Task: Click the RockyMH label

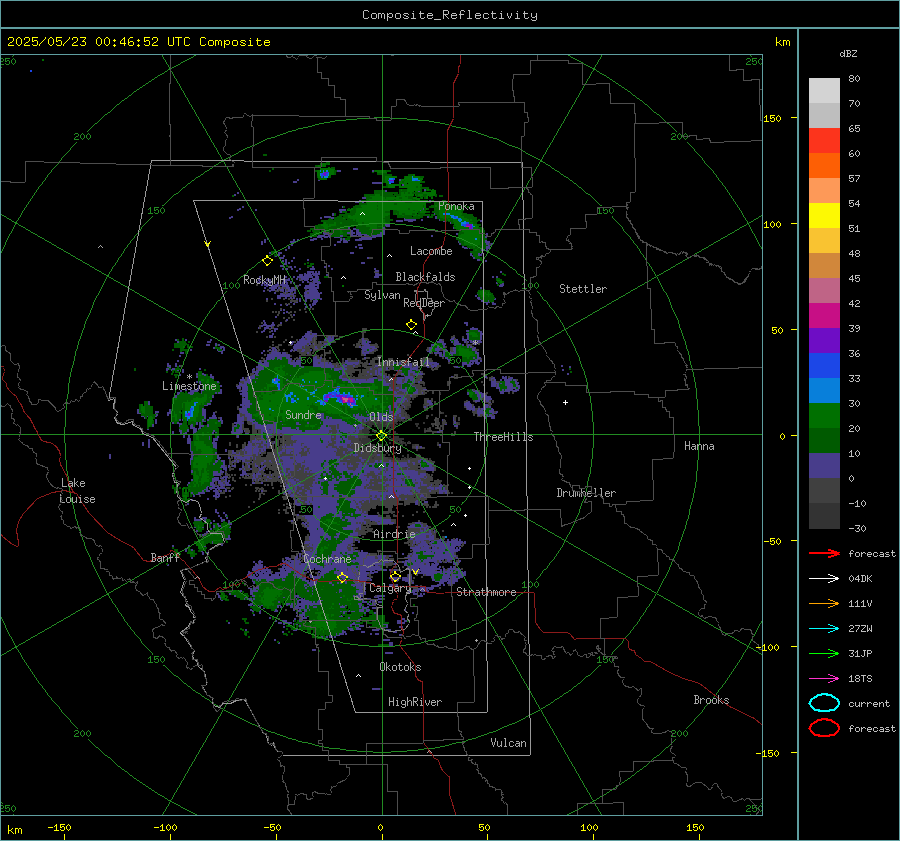Action: coord(265,280)
